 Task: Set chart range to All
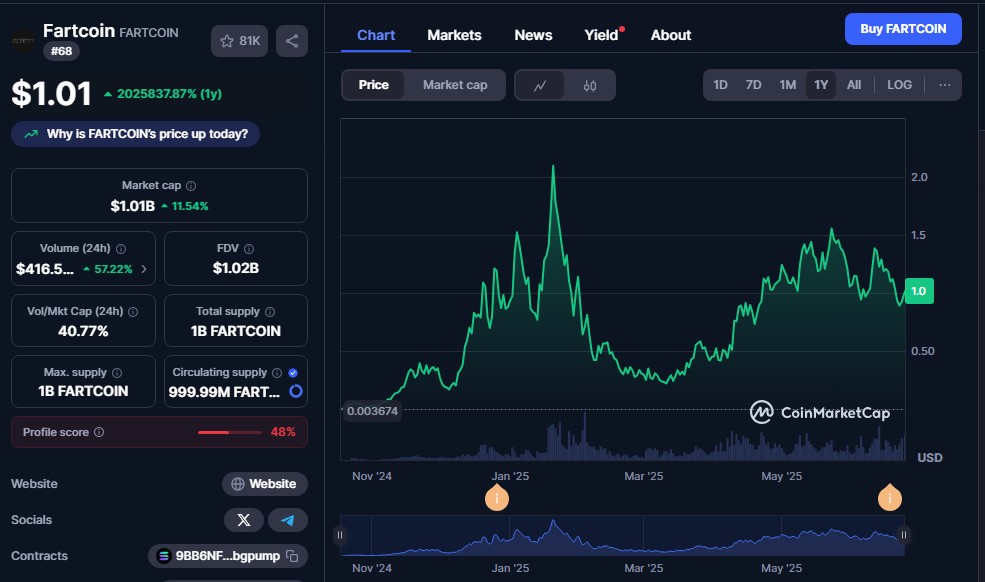(854, 85)
